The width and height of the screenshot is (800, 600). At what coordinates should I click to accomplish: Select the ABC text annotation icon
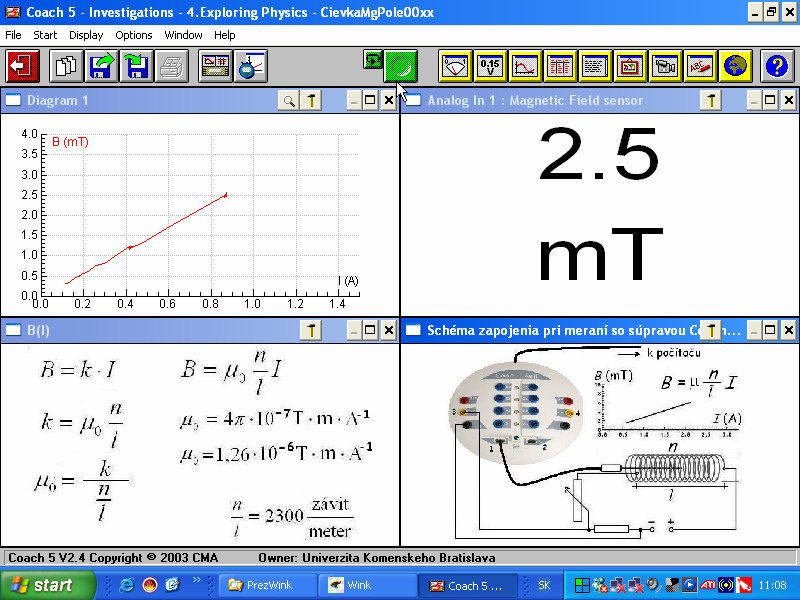(x=700, y=66)
